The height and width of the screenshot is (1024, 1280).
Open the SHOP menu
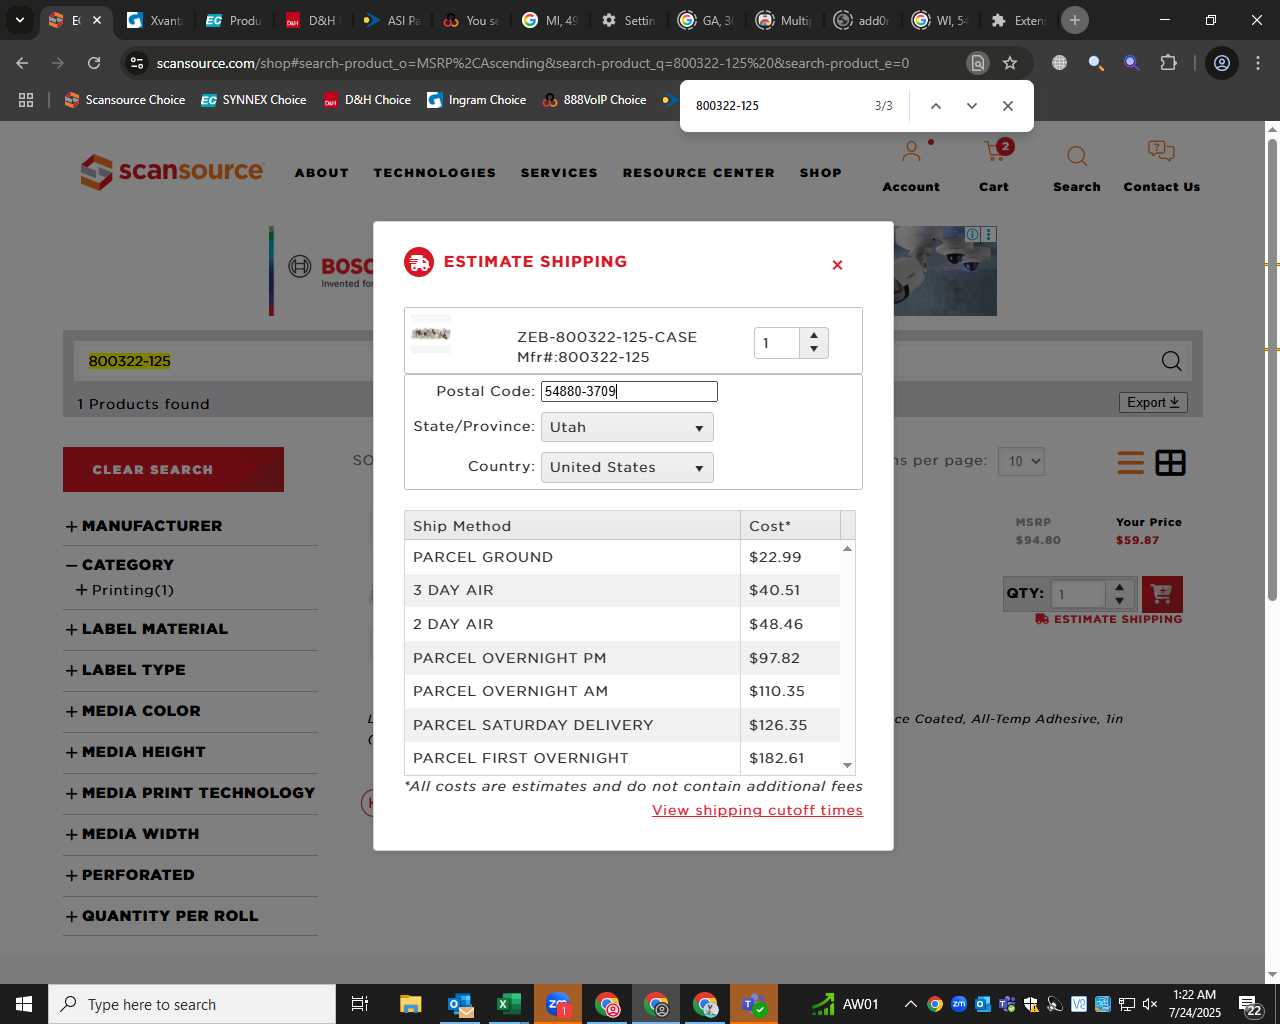pyautogui.click(x=821, y=173)
